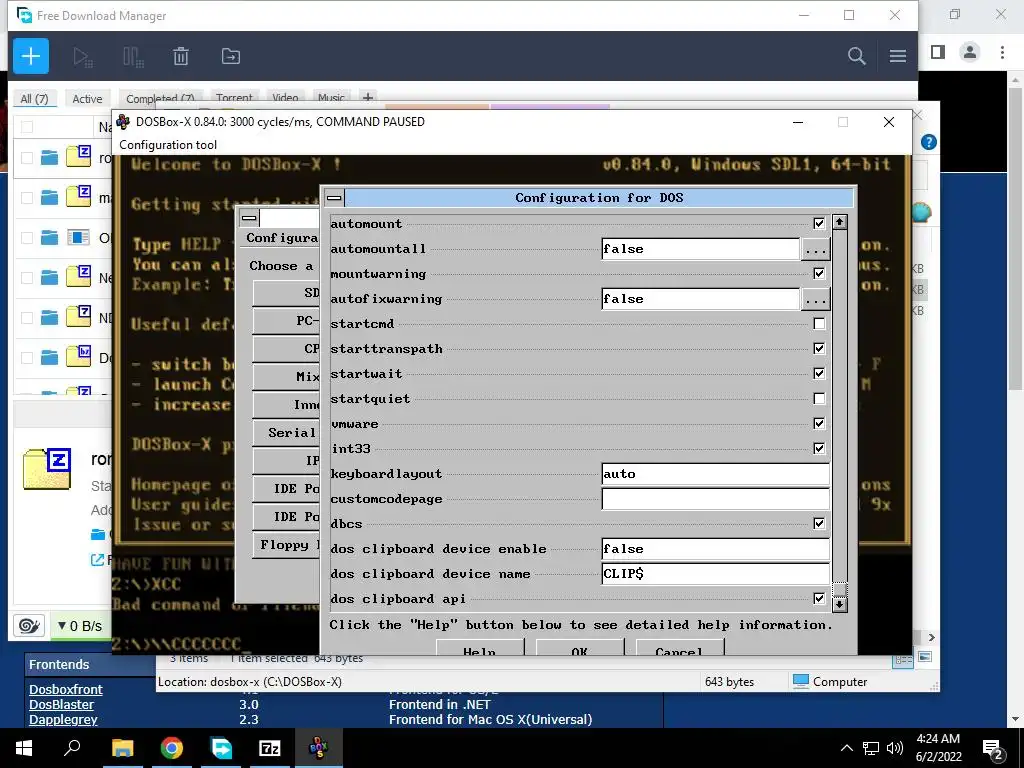Click the snail speed mode icon

29,626
